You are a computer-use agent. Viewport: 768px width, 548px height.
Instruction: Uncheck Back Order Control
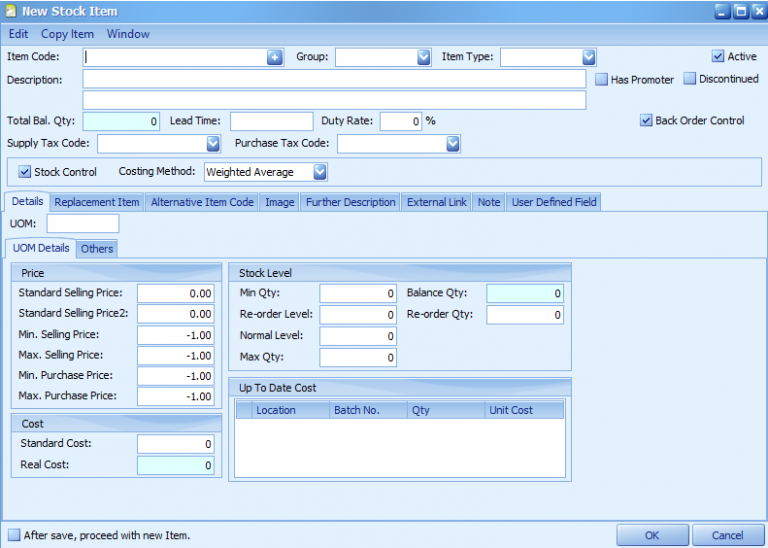(646, 121)
